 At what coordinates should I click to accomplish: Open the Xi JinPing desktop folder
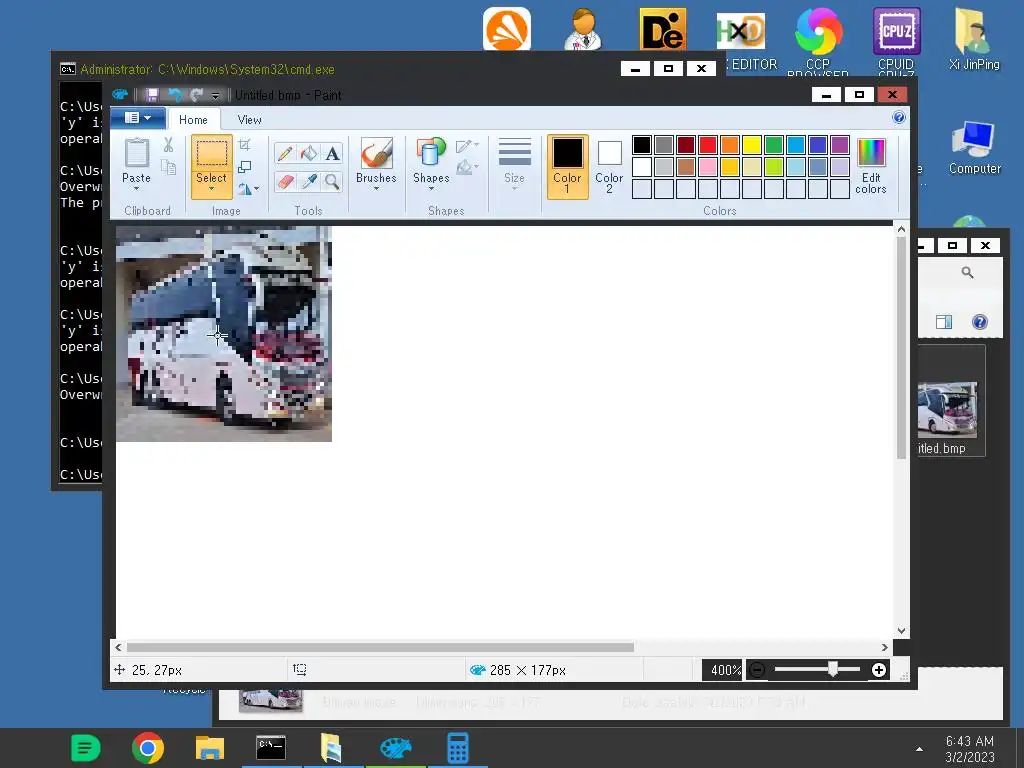[974, 39]
